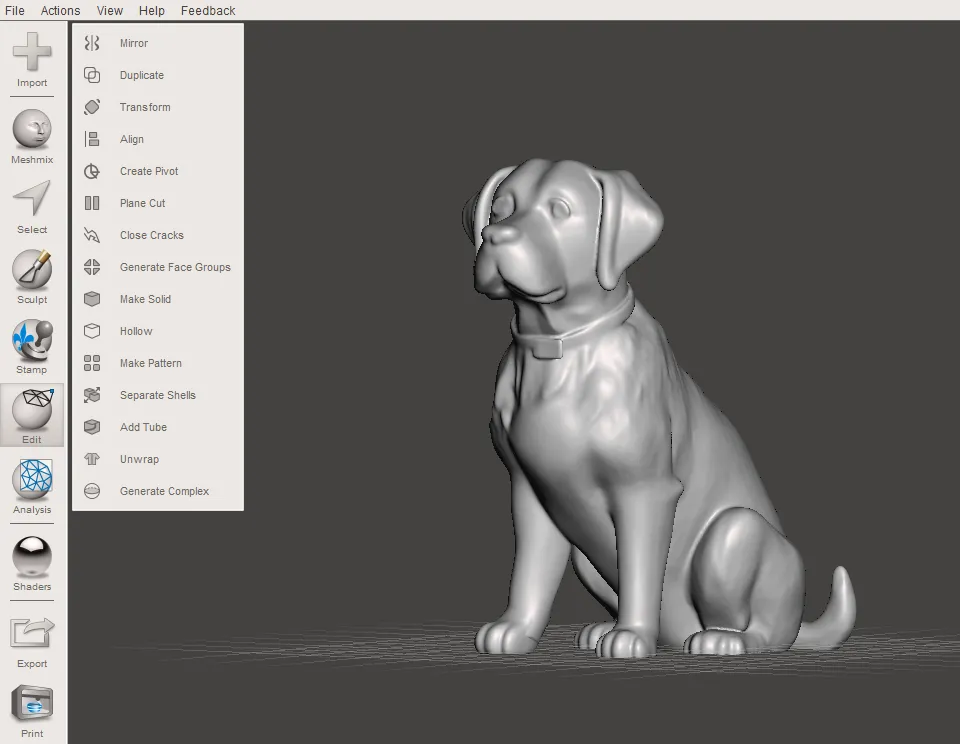
Task: Choose the Align label
Action: (x=132, y=140)
